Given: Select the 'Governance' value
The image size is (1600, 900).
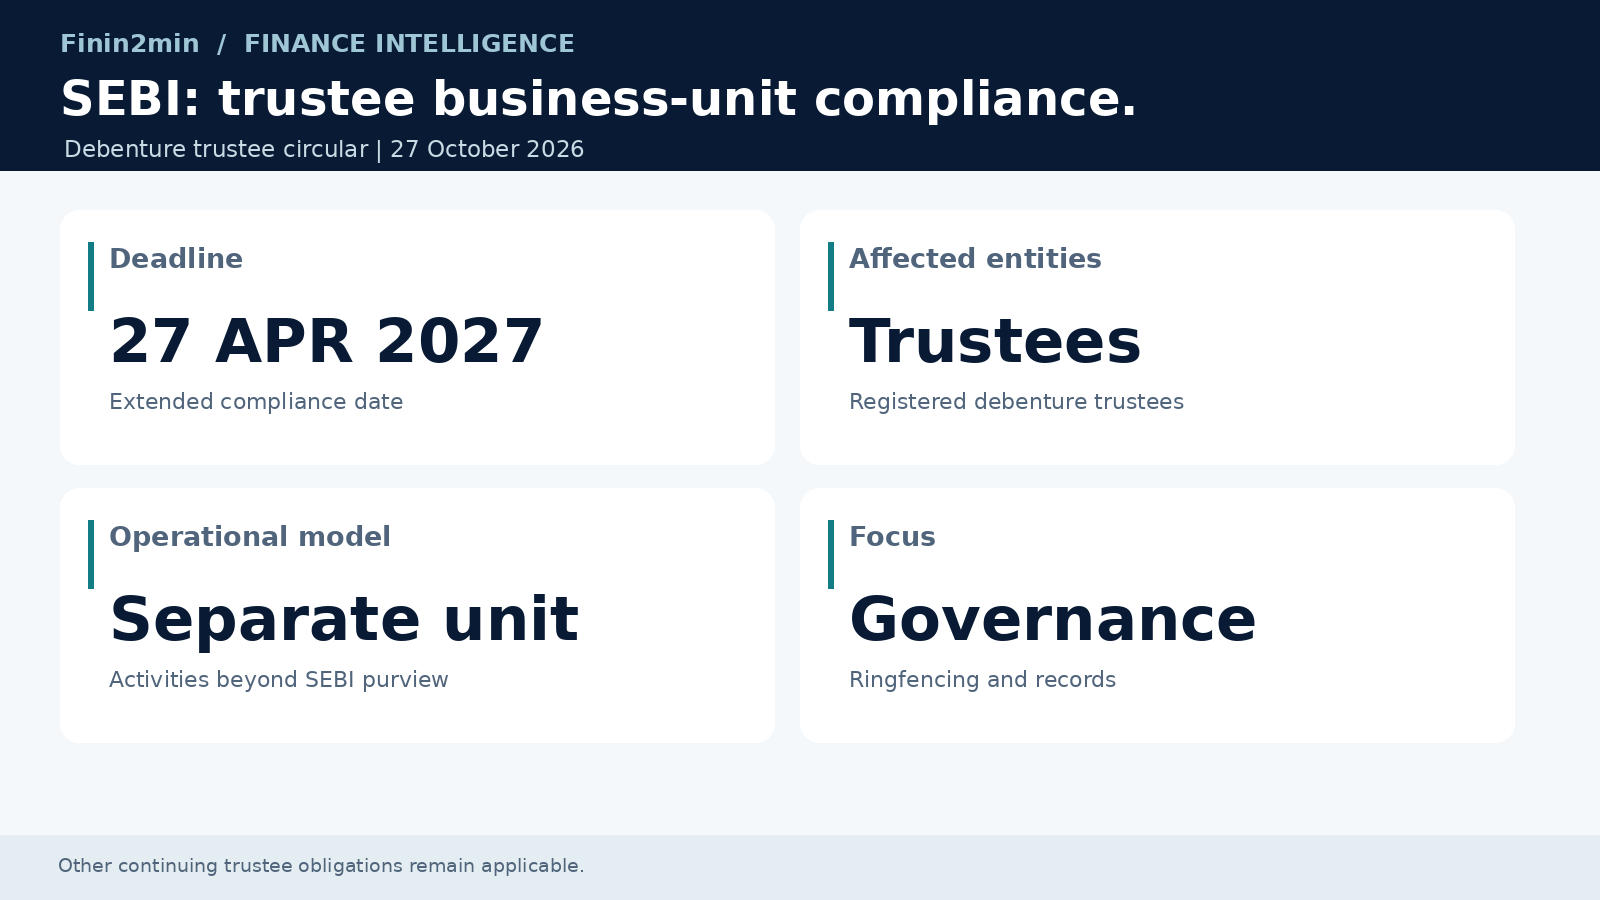Looking at the screenshot, I should (1053, 620).
